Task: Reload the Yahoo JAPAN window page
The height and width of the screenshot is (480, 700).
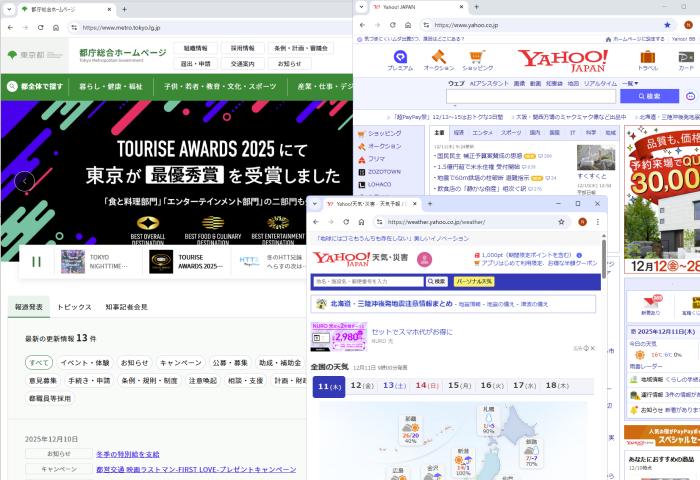Action: coord(392,25)
